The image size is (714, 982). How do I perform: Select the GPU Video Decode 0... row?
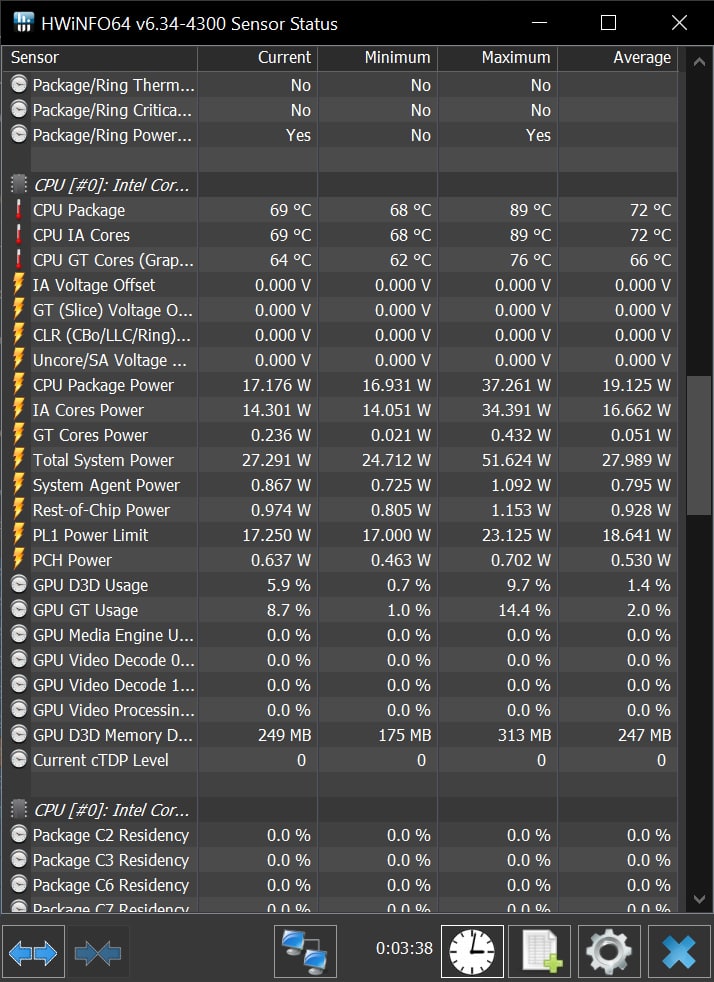click(x=113, y=660)
